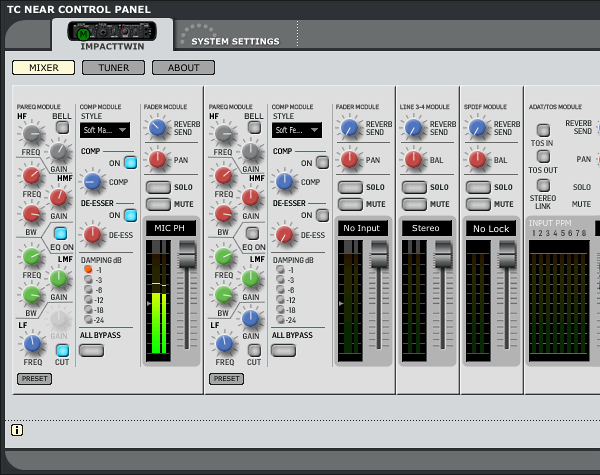Open the second channel's Soft Fe... style dropdown

coord(298,130)
